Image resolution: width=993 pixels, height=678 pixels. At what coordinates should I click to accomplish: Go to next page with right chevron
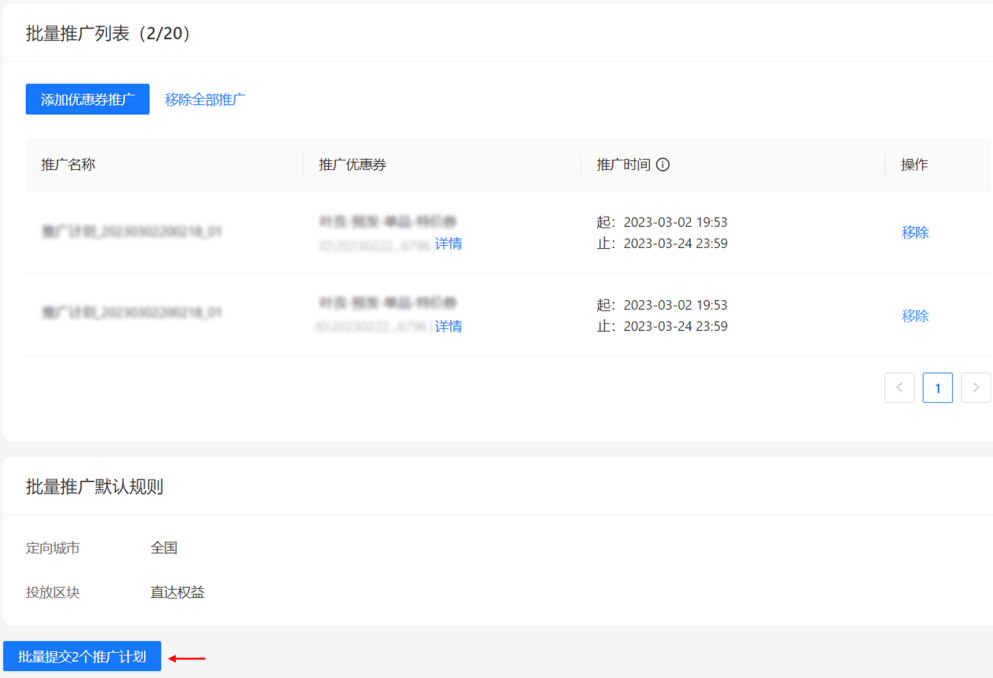(x=976, y=387)
